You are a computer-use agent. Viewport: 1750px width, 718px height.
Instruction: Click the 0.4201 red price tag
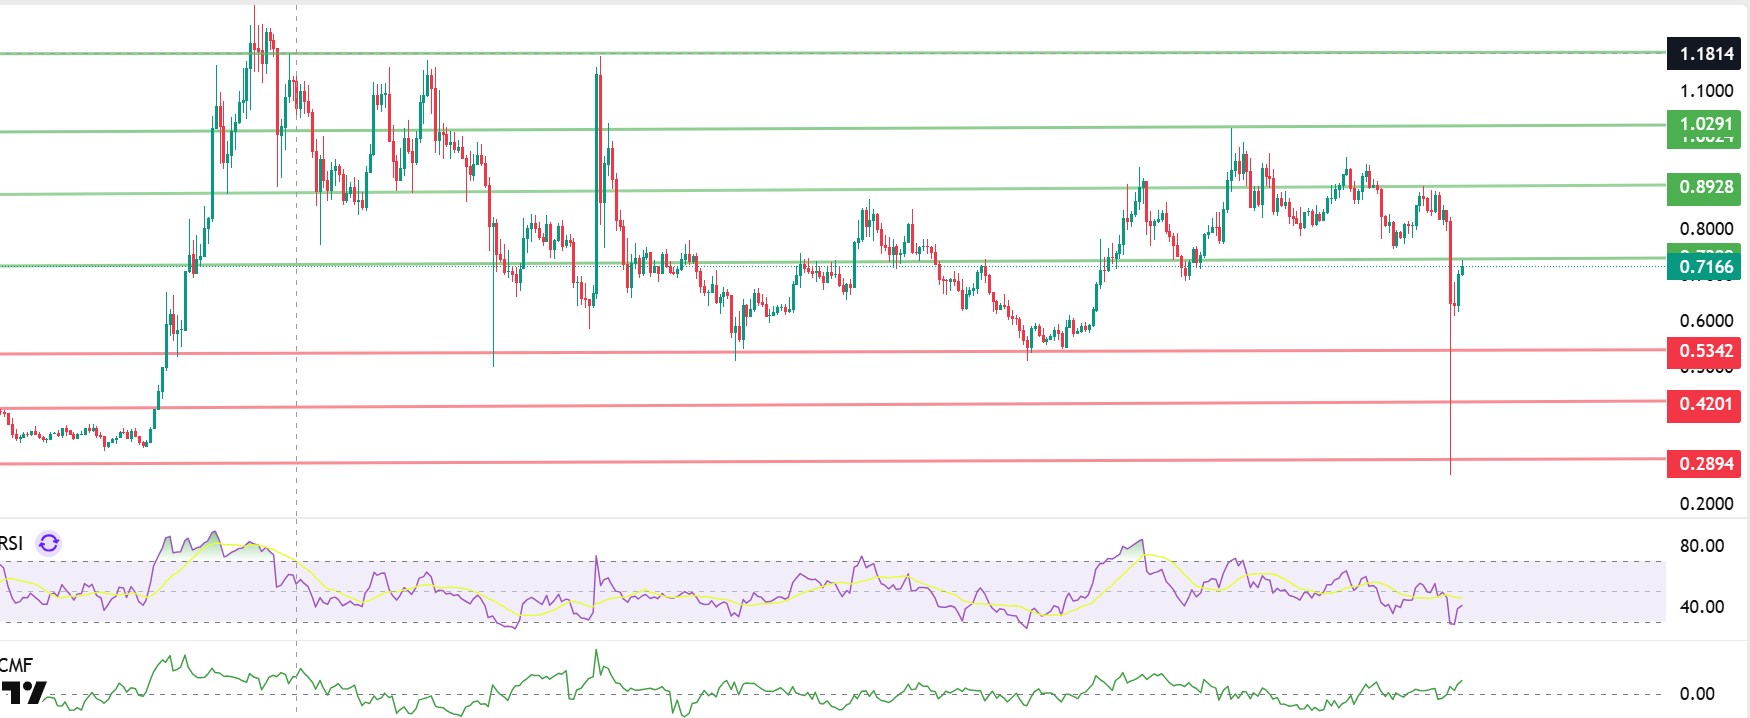[x=1704, y=404]
